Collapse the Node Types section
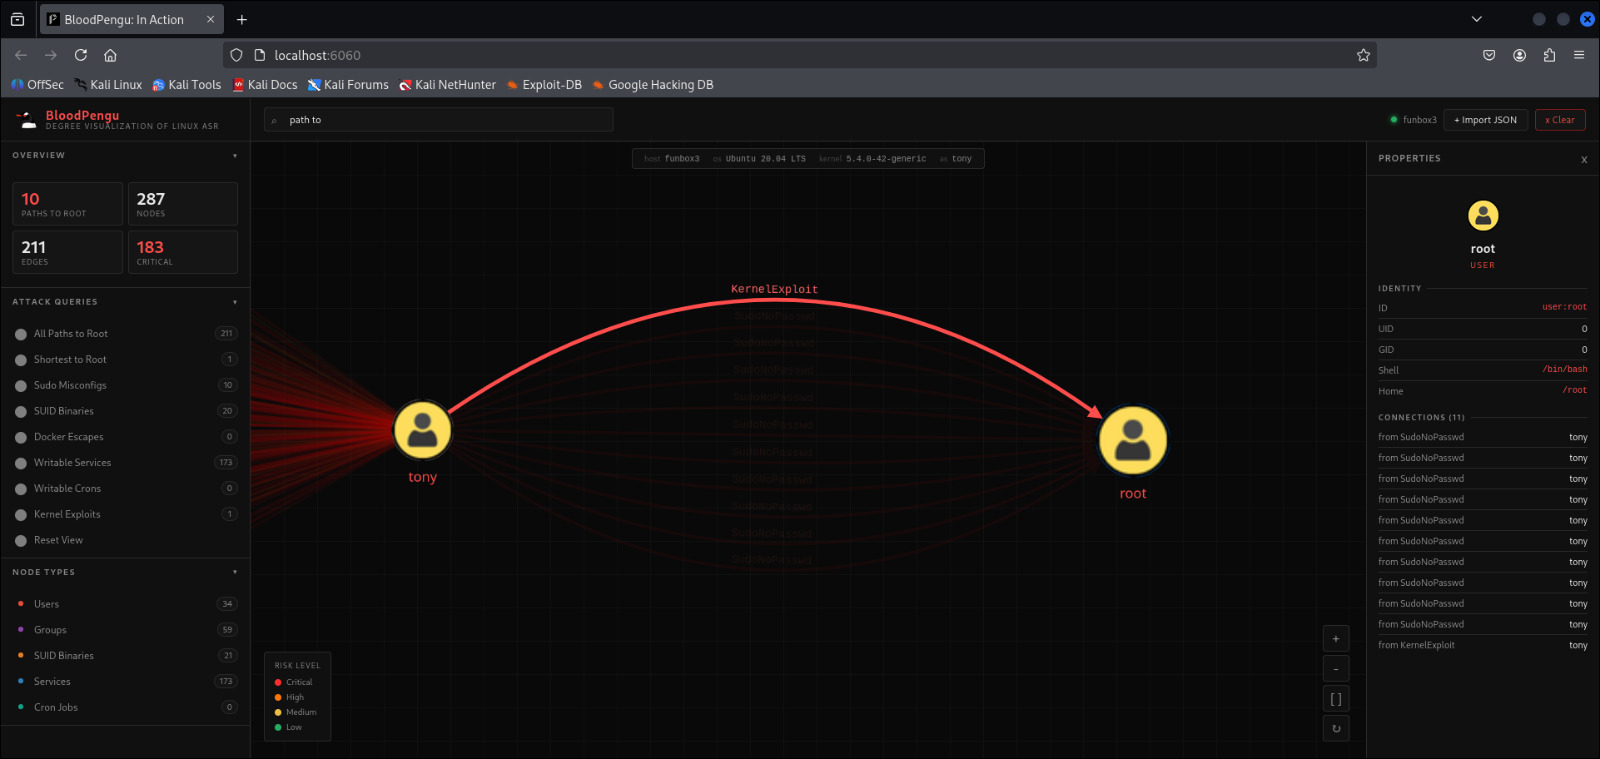Image resolution: width=1600 pixels, height=759 pixels. tap(235, 573)
